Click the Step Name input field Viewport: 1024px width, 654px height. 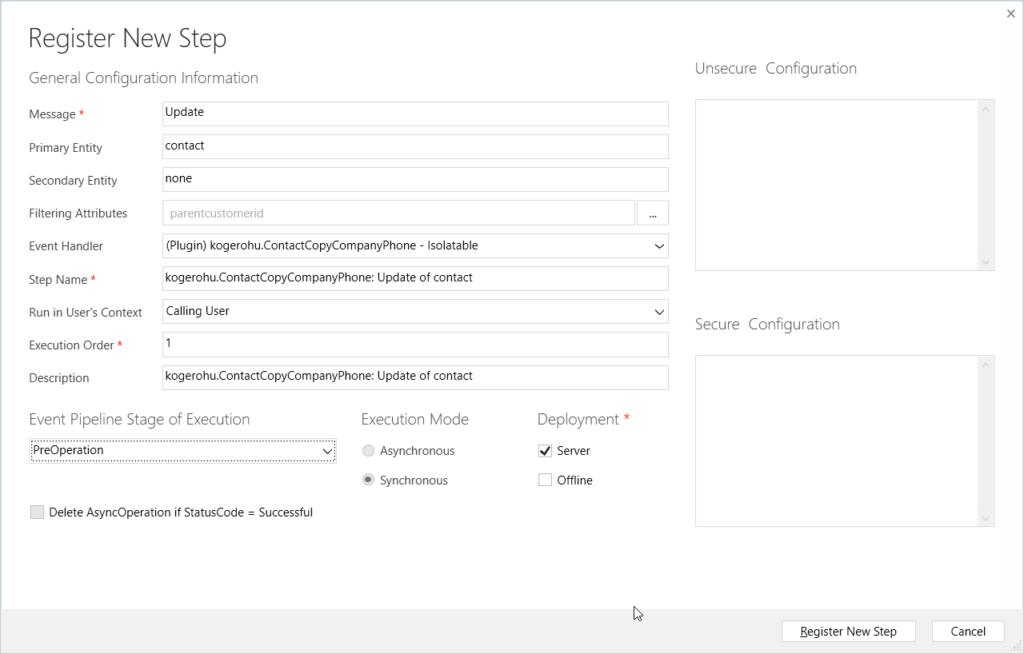[x=400, y=278]
